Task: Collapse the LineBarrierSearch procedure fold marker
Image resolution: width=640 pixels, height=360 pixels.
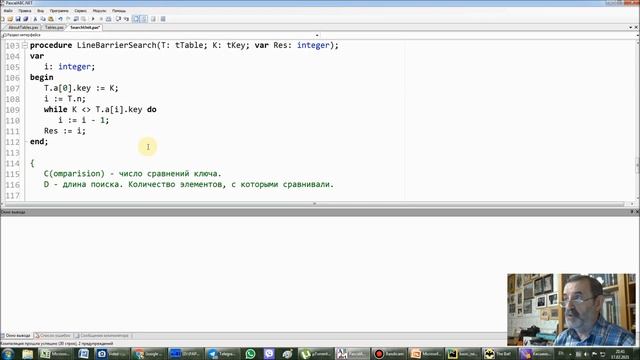Action: click(25, 45)
